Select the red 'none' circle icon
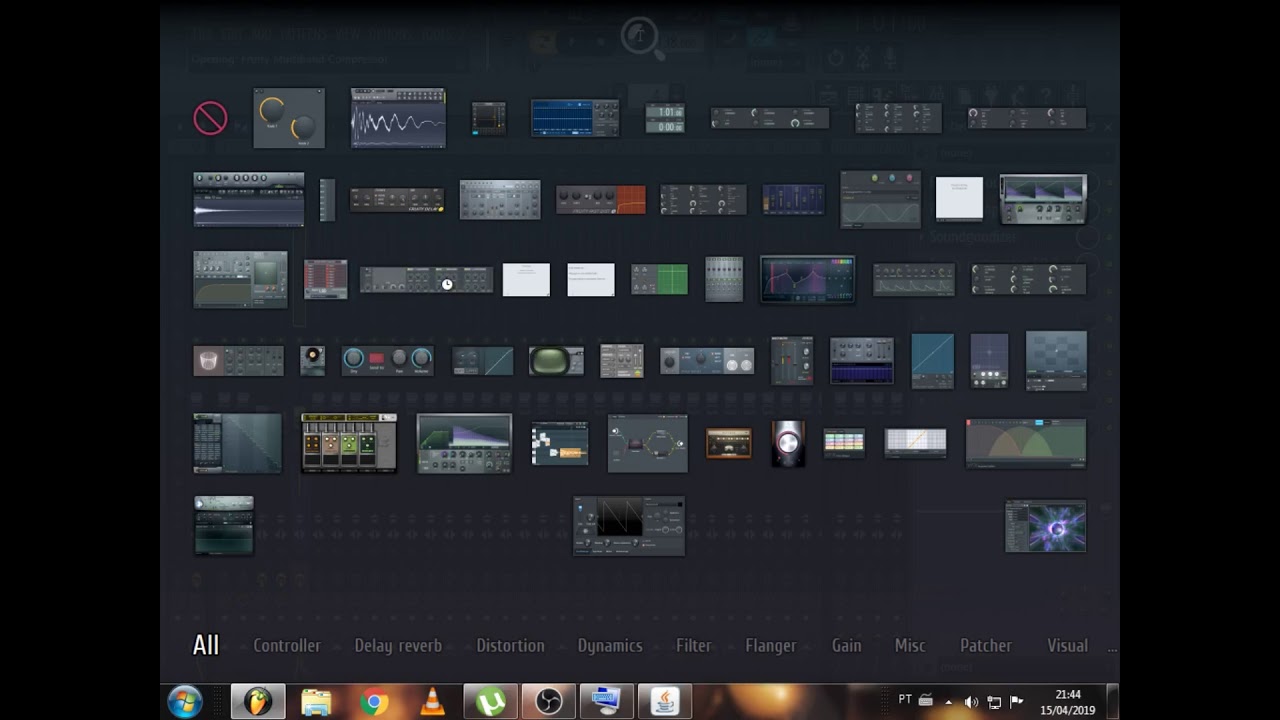The width and height of the screenshot is (1280, 720). pos(210,119)
